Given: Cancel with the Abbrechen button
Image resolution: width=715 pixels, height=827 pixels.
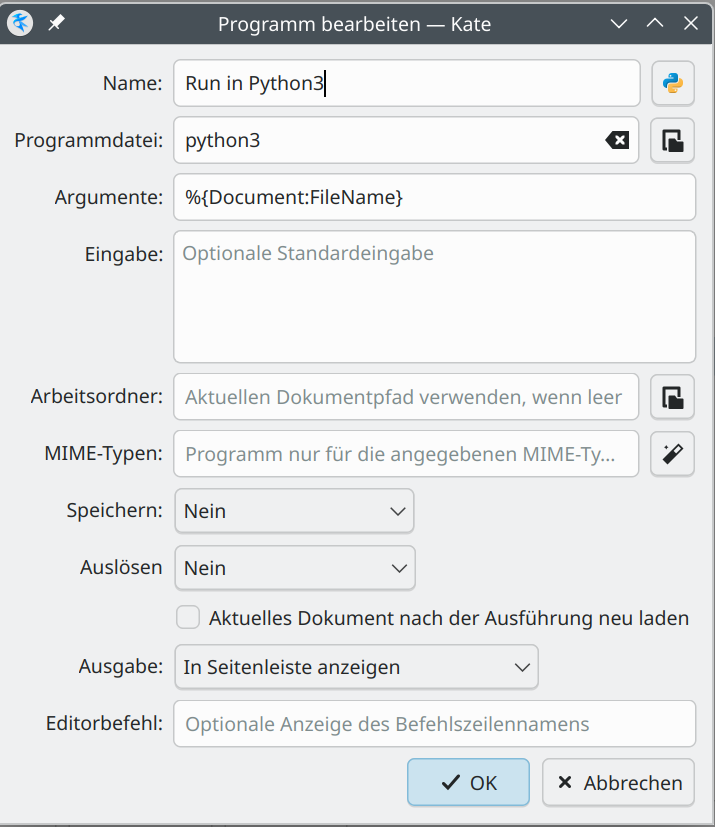Looking at the screenshot, I should [x=619, y=782].
